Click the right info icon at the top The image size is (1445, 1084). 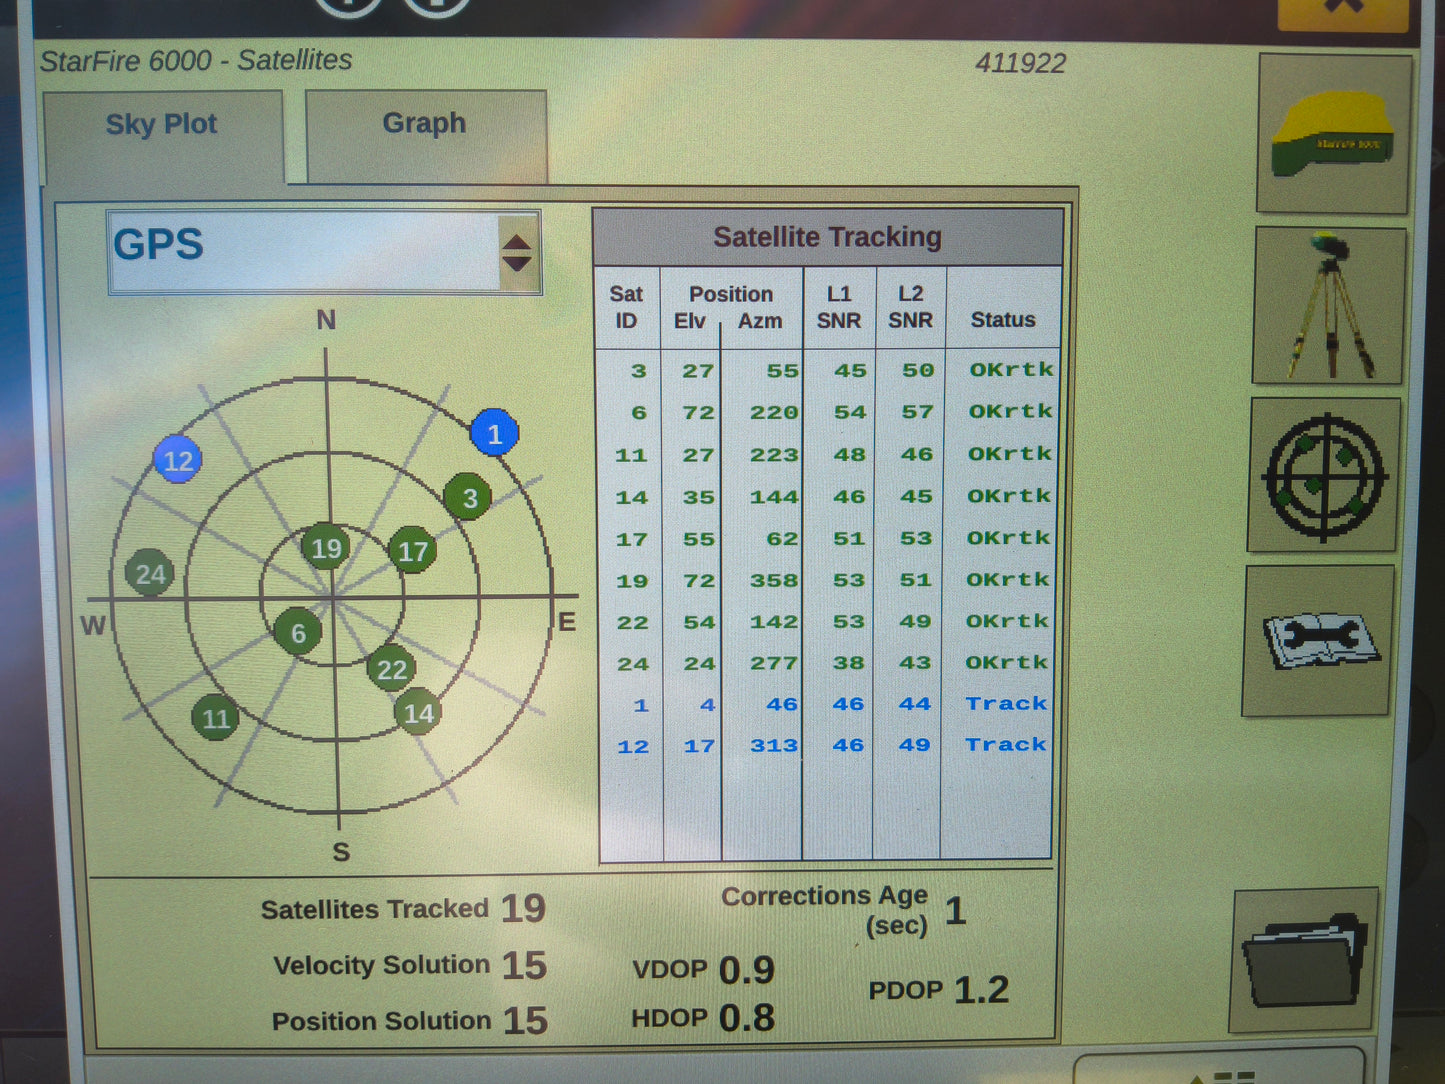pos(438,8)
